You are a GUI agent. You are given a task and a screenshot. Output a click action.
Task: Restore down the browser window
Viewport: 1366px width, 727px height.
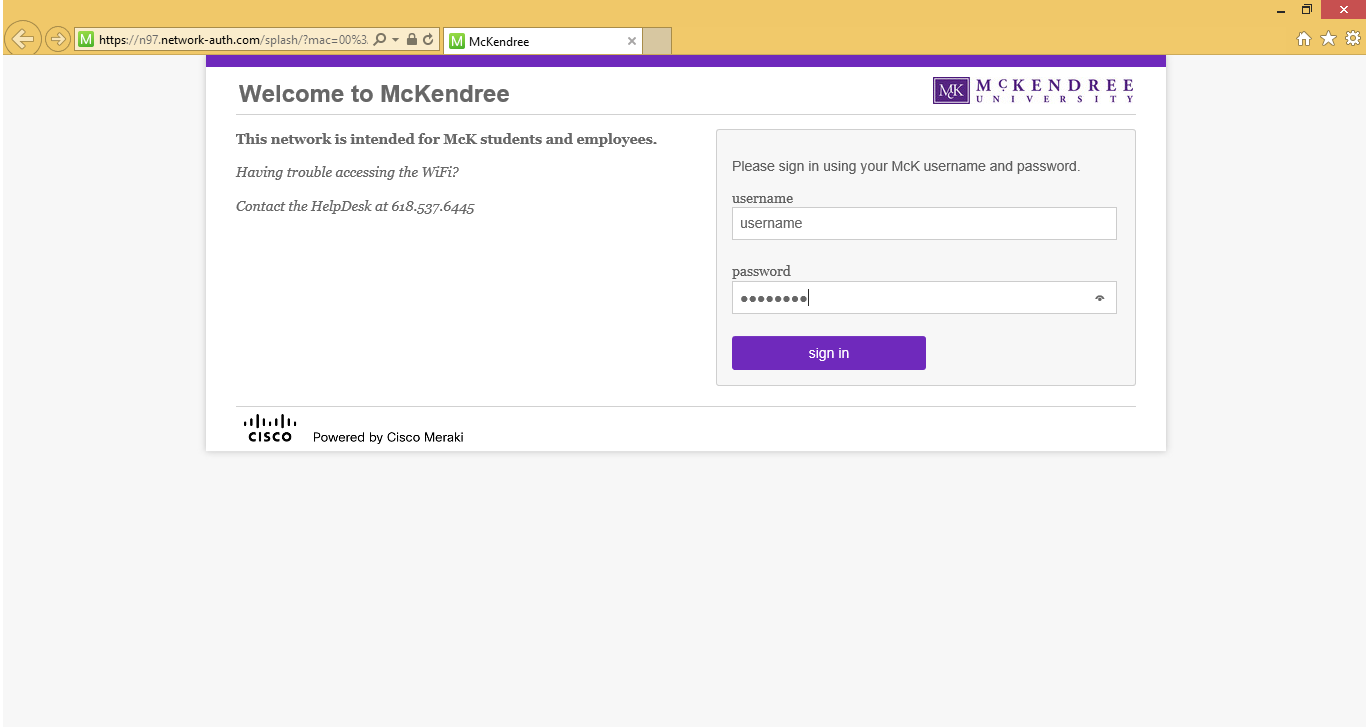[1306, 10]
